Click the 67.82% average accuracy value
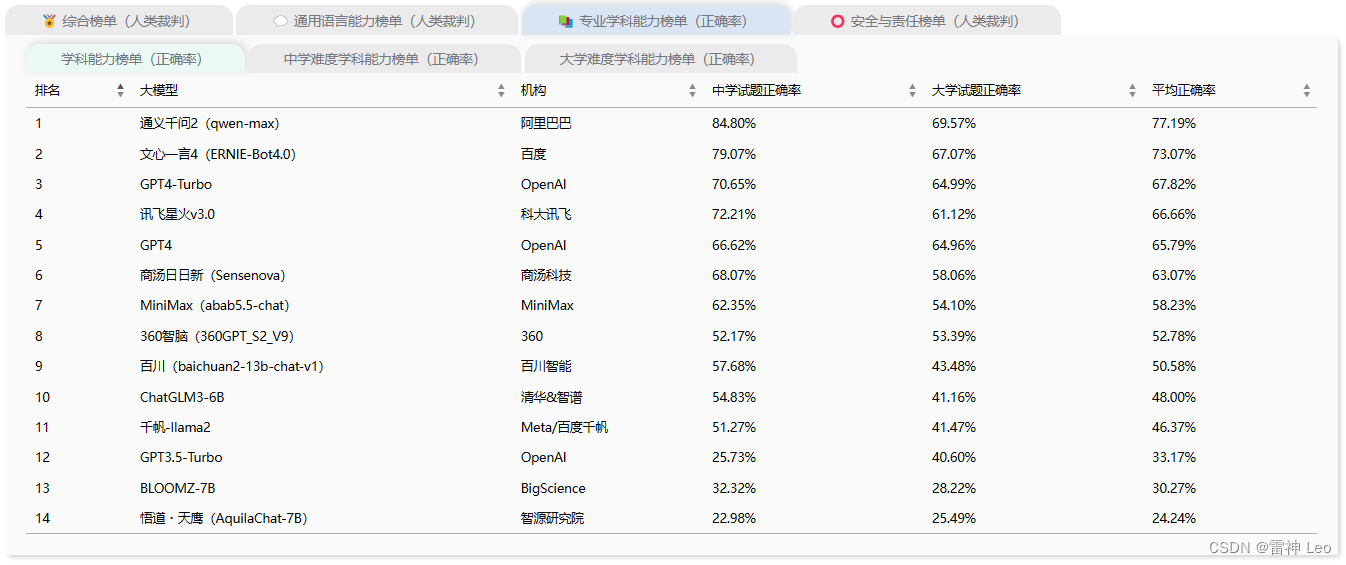The height and width of the screenshot is (565, 1346). pyautogui.click(x=1174, y=184)
